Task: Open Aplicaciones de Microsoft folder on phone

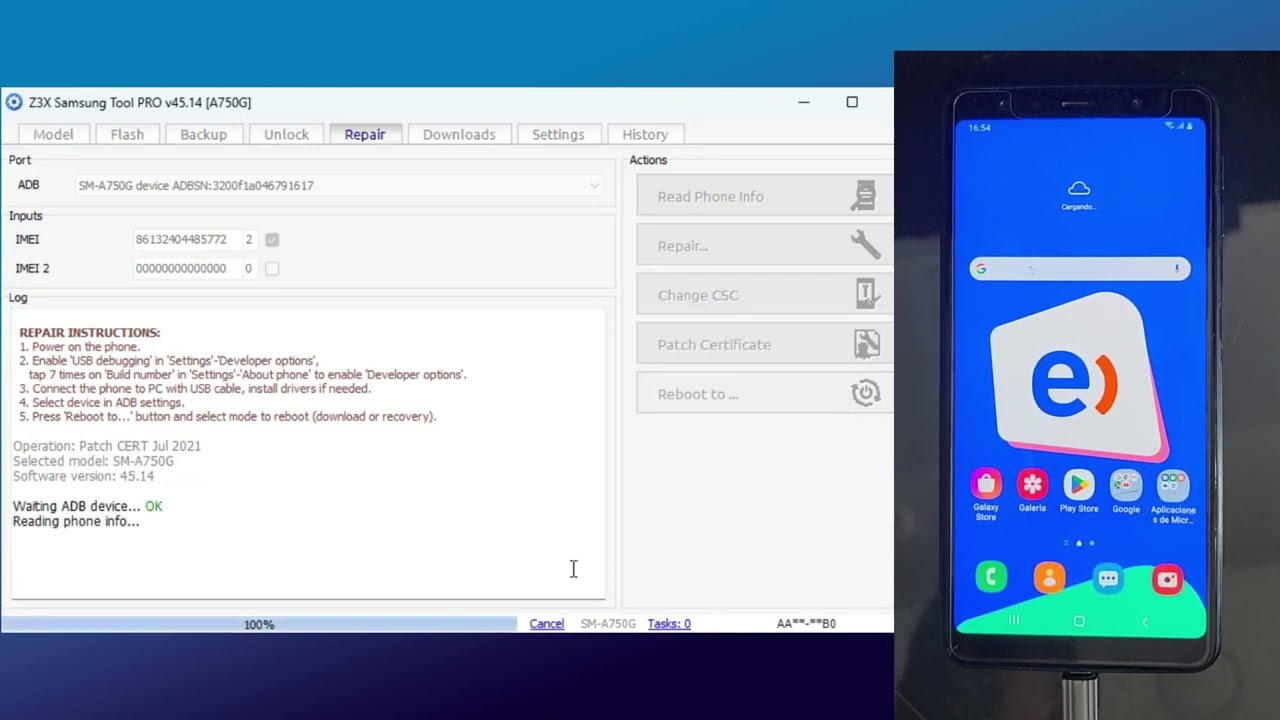Action: (1172, 485)
